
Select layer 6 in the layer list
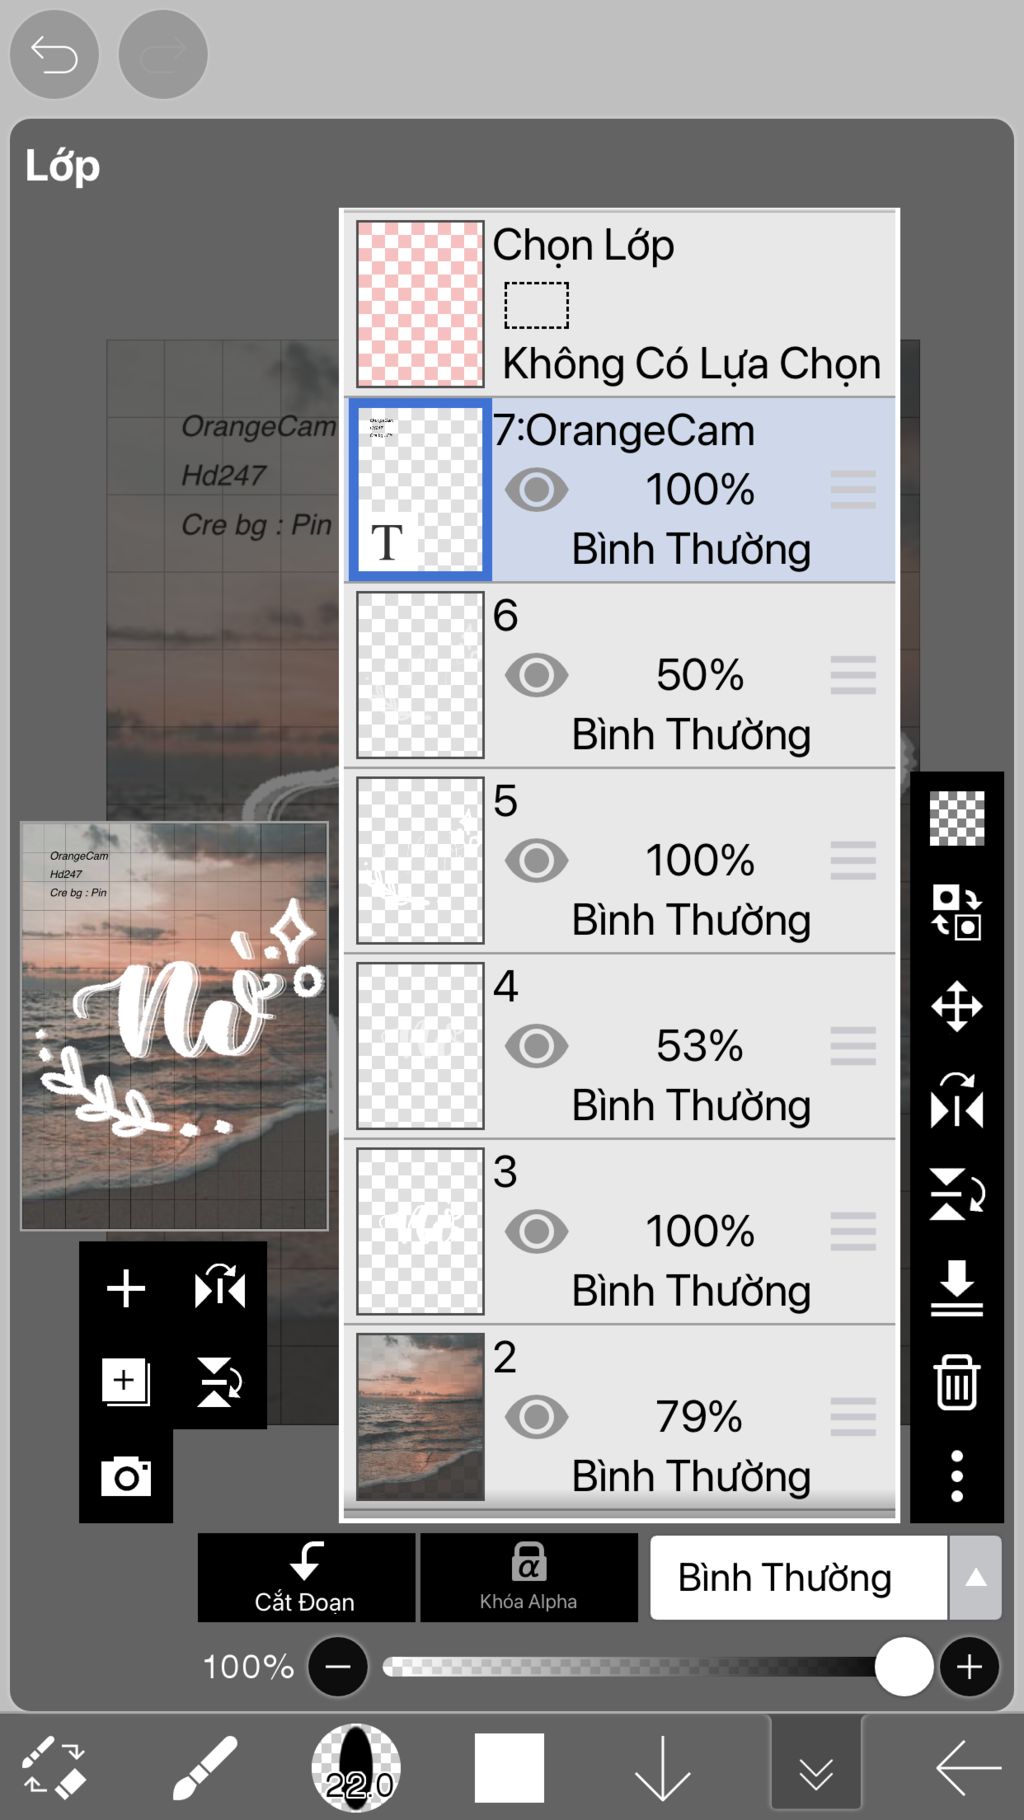620,676
